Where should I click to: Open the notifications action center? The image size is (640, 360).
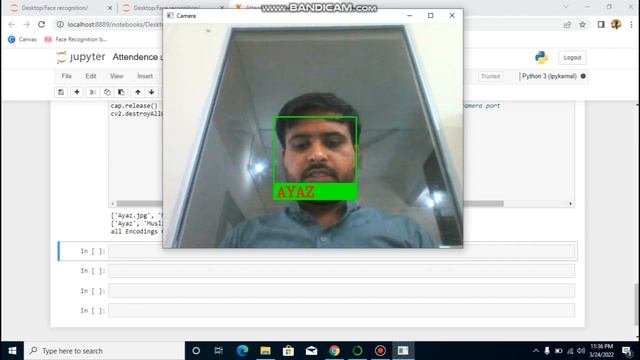click(x=627, y=351)
